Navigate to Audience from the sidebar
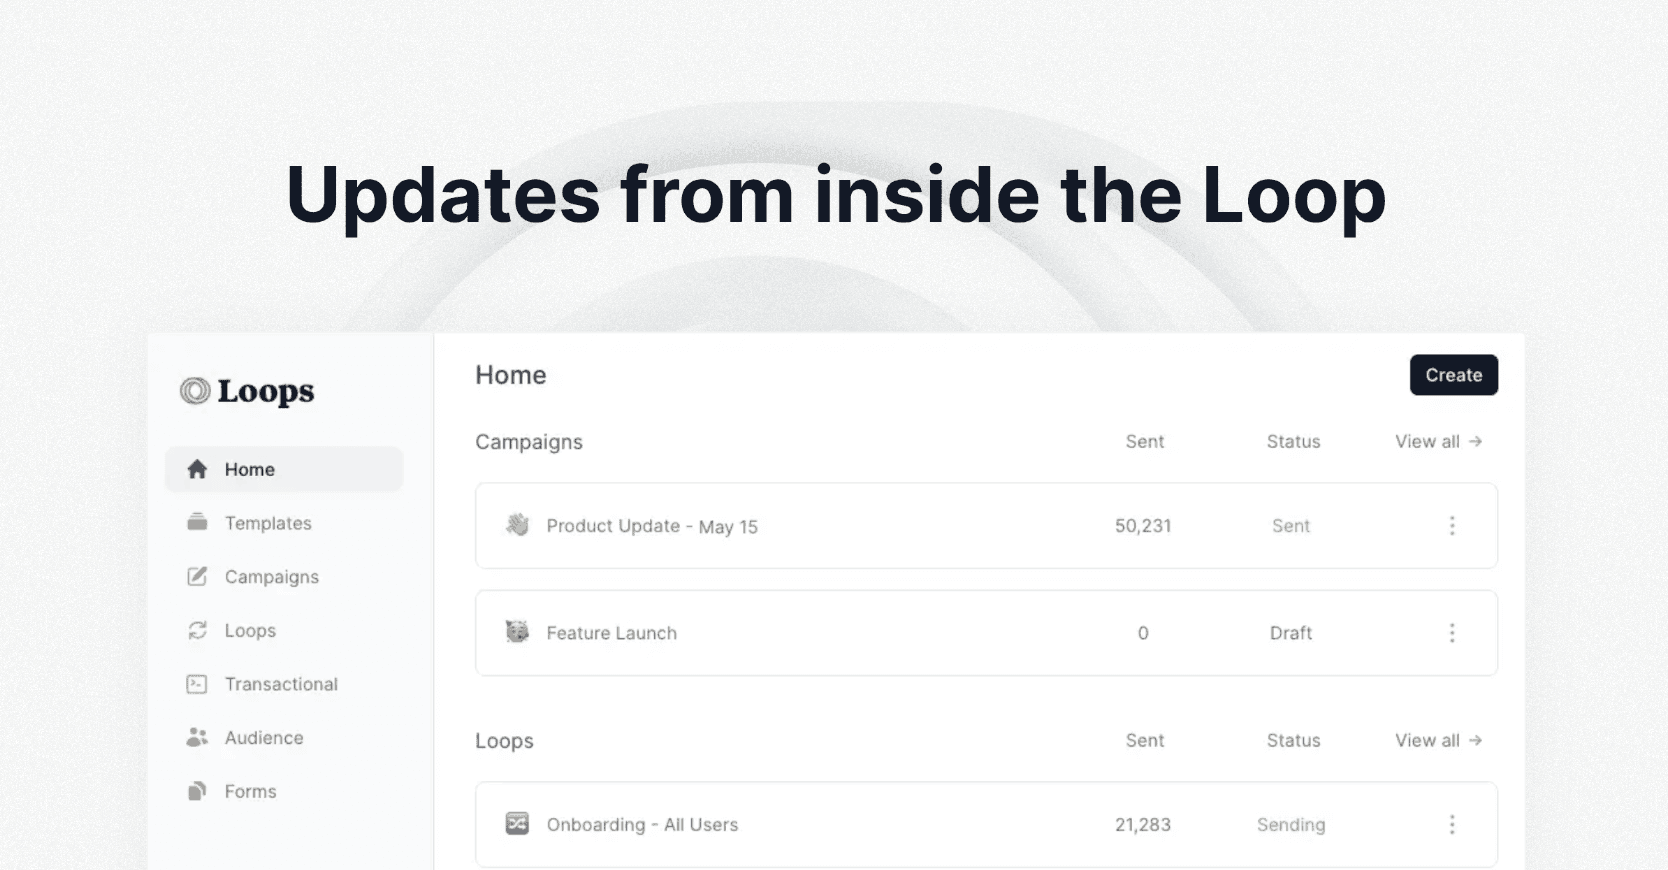Screen dimensions: 1668x870 coord(263,737)
